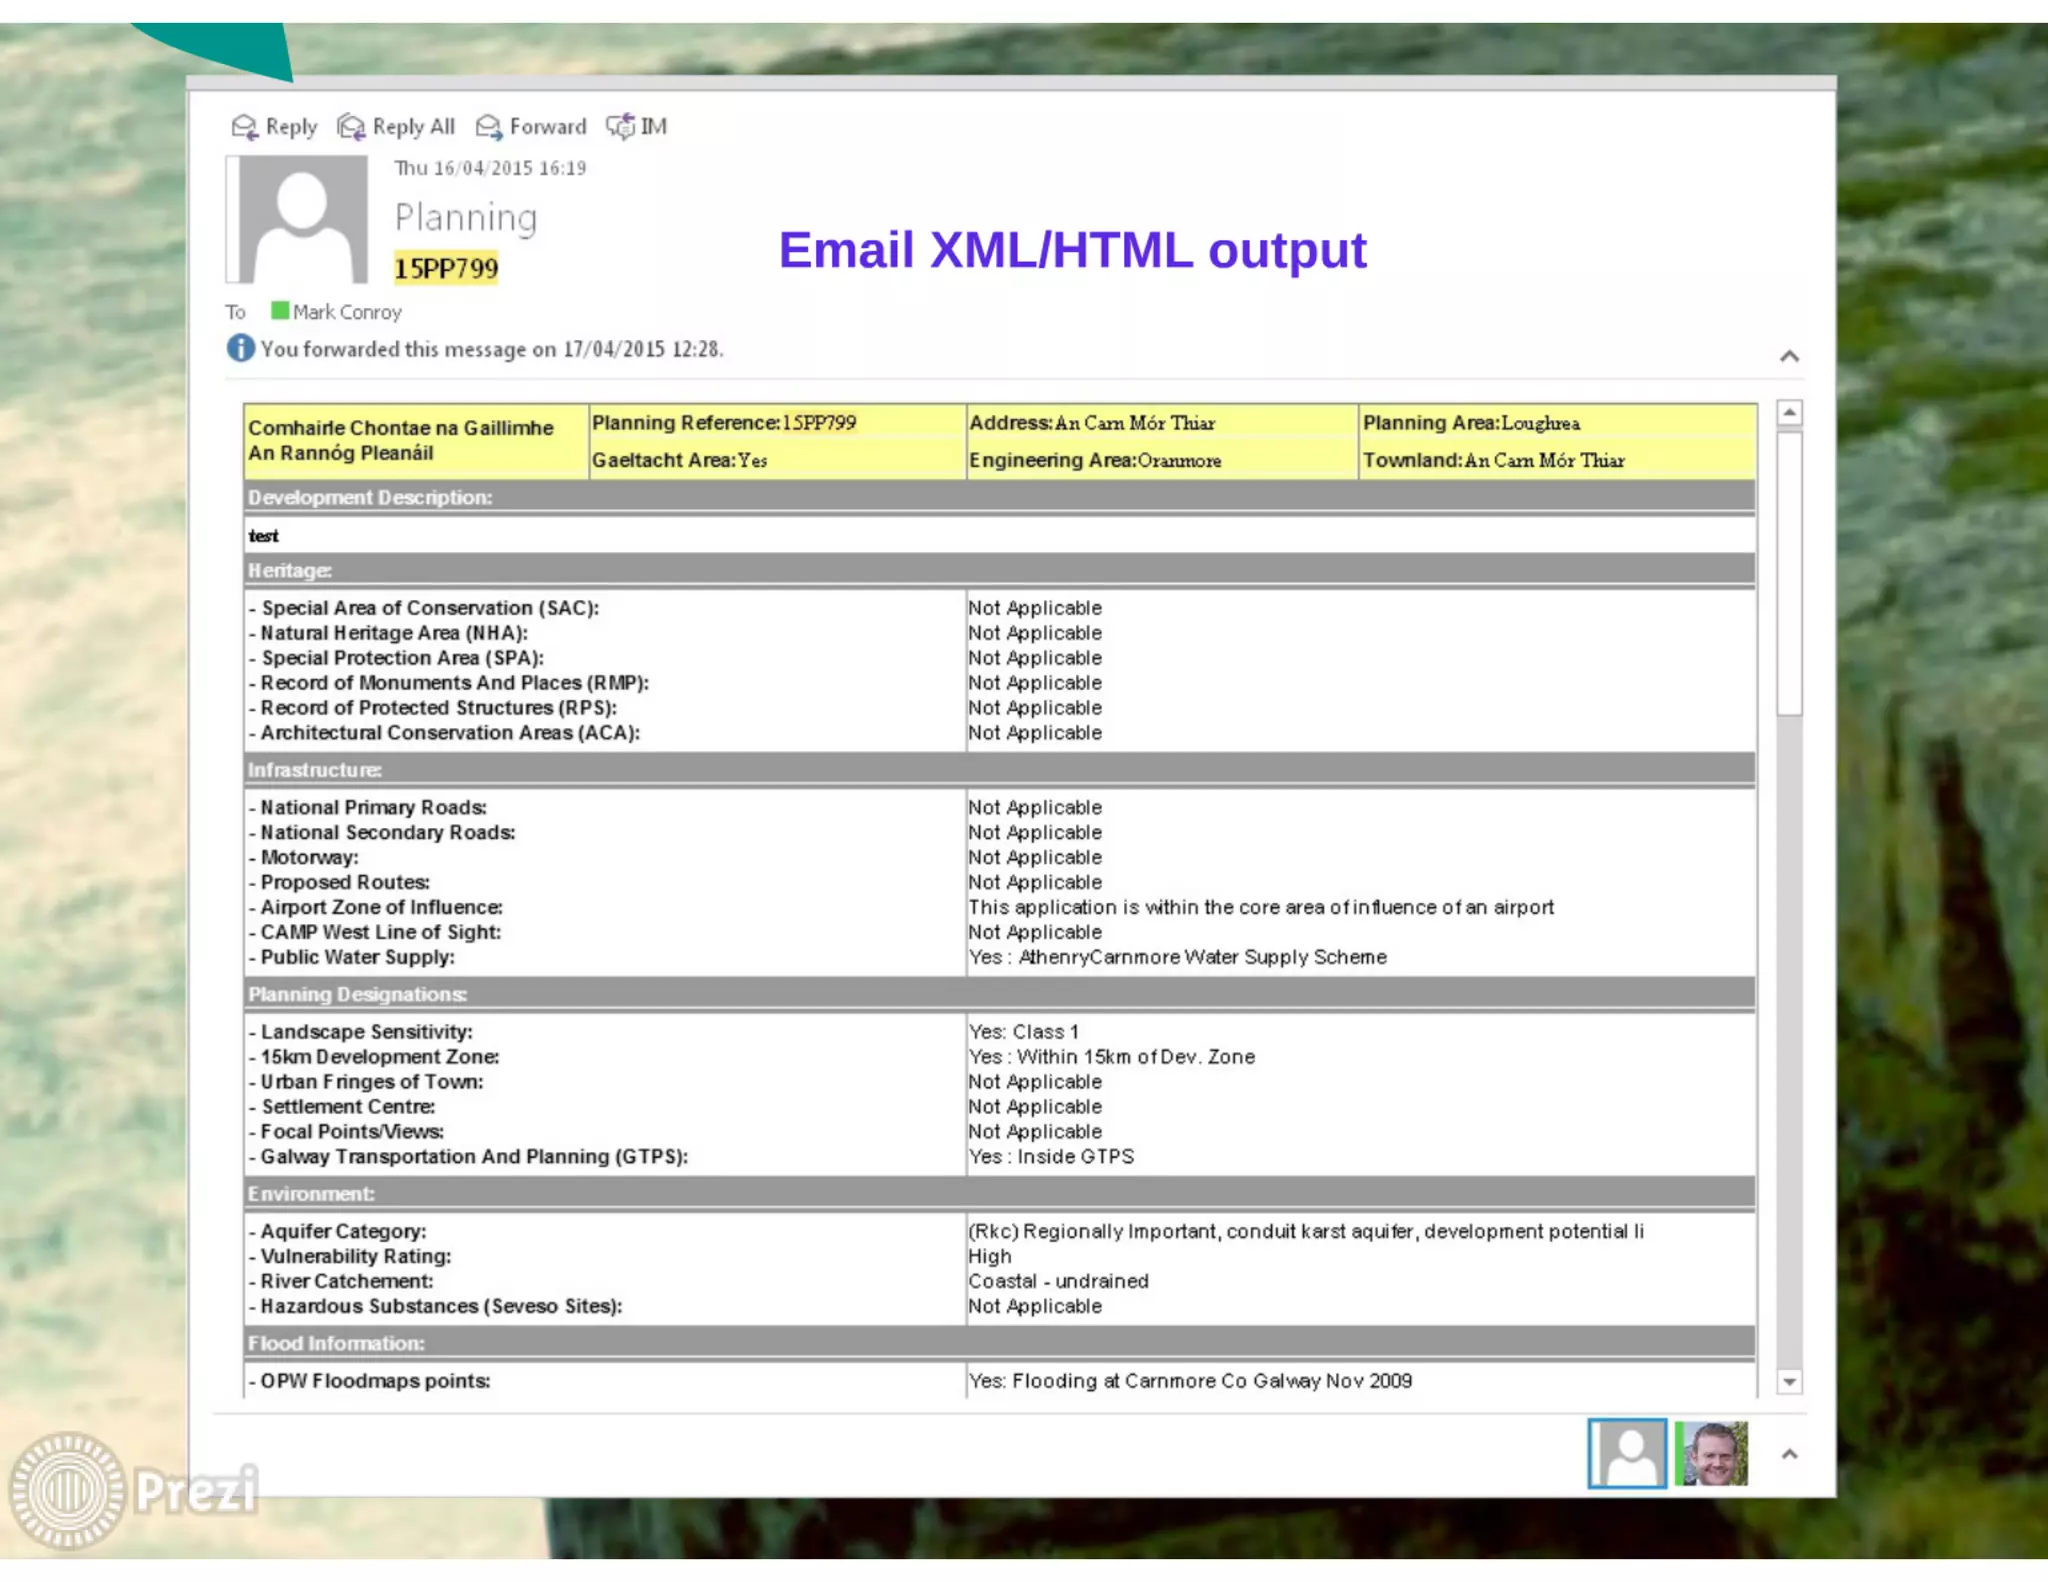The image size is (2048, 1582).
Task: Click the highlighted 15PP799 subject text
Action: click(445, 268)
